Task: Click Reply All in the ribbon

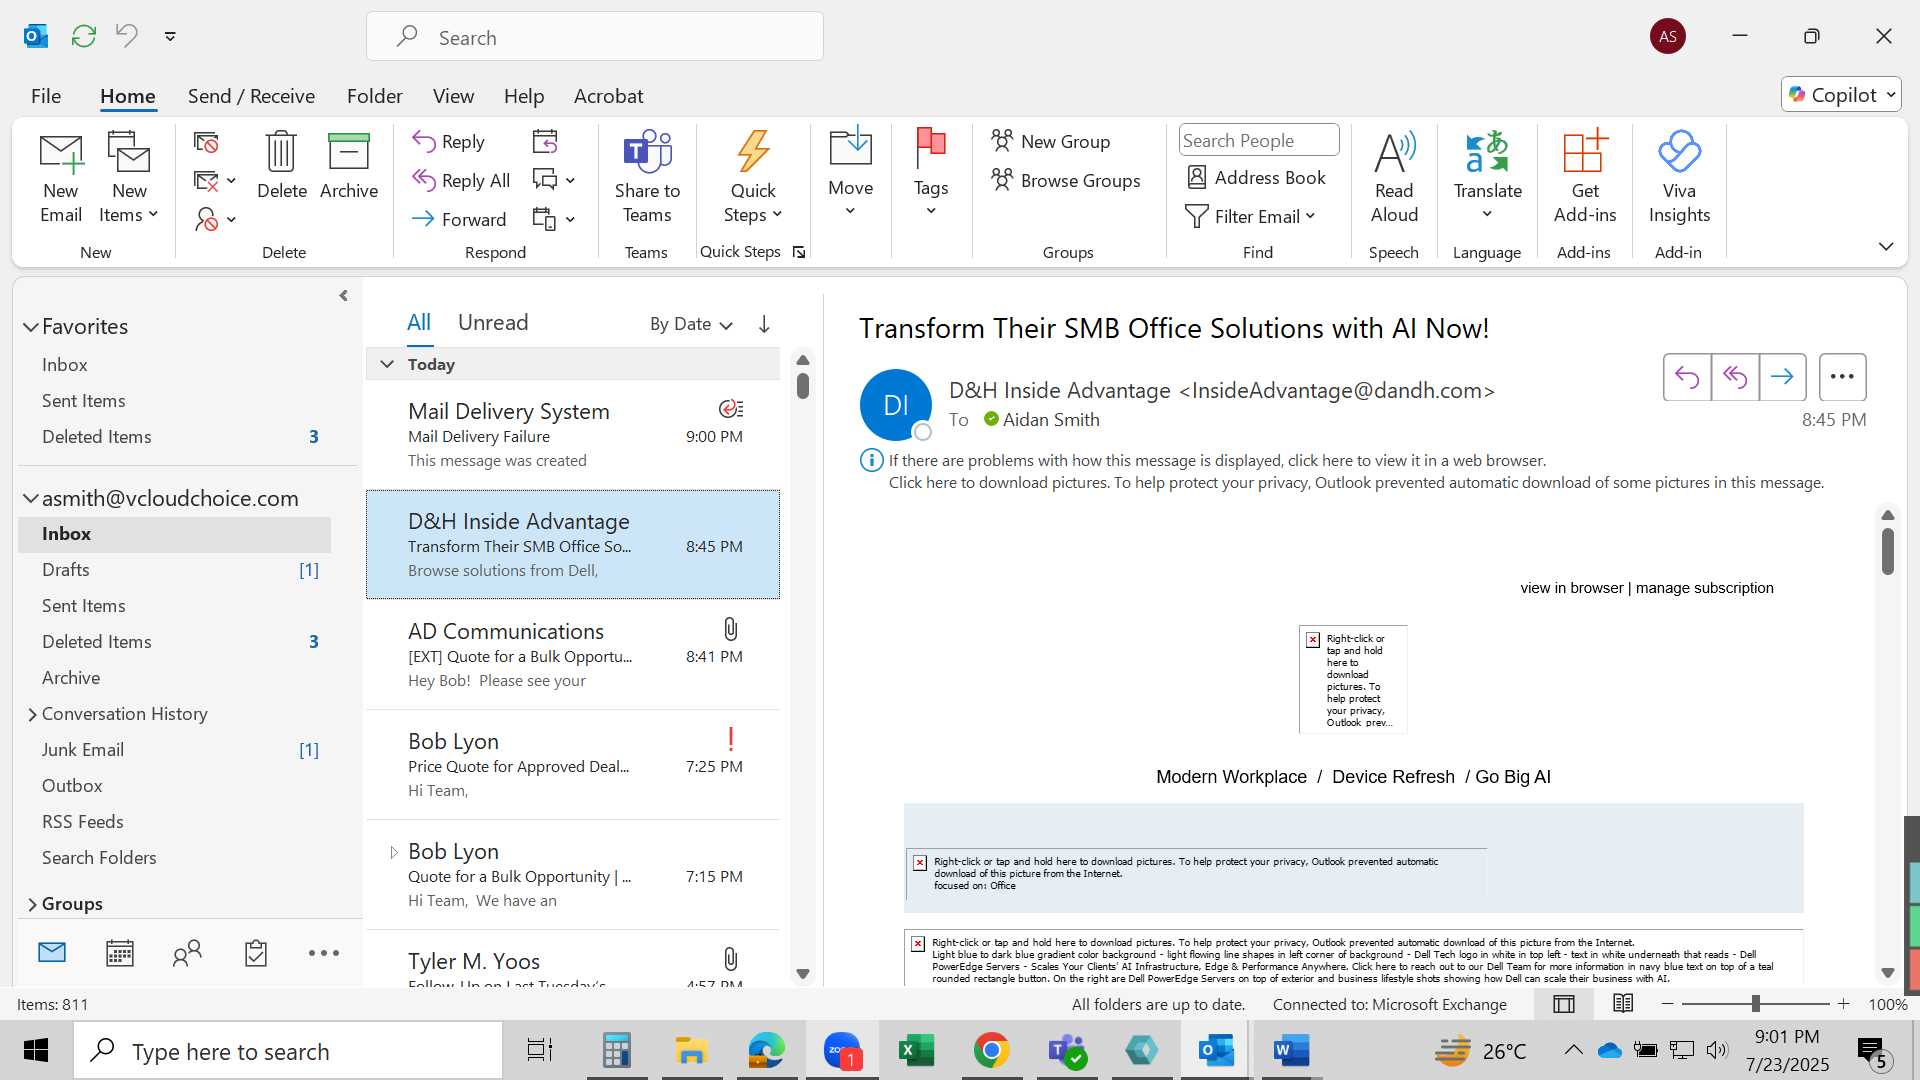Action: coord(461,180)
